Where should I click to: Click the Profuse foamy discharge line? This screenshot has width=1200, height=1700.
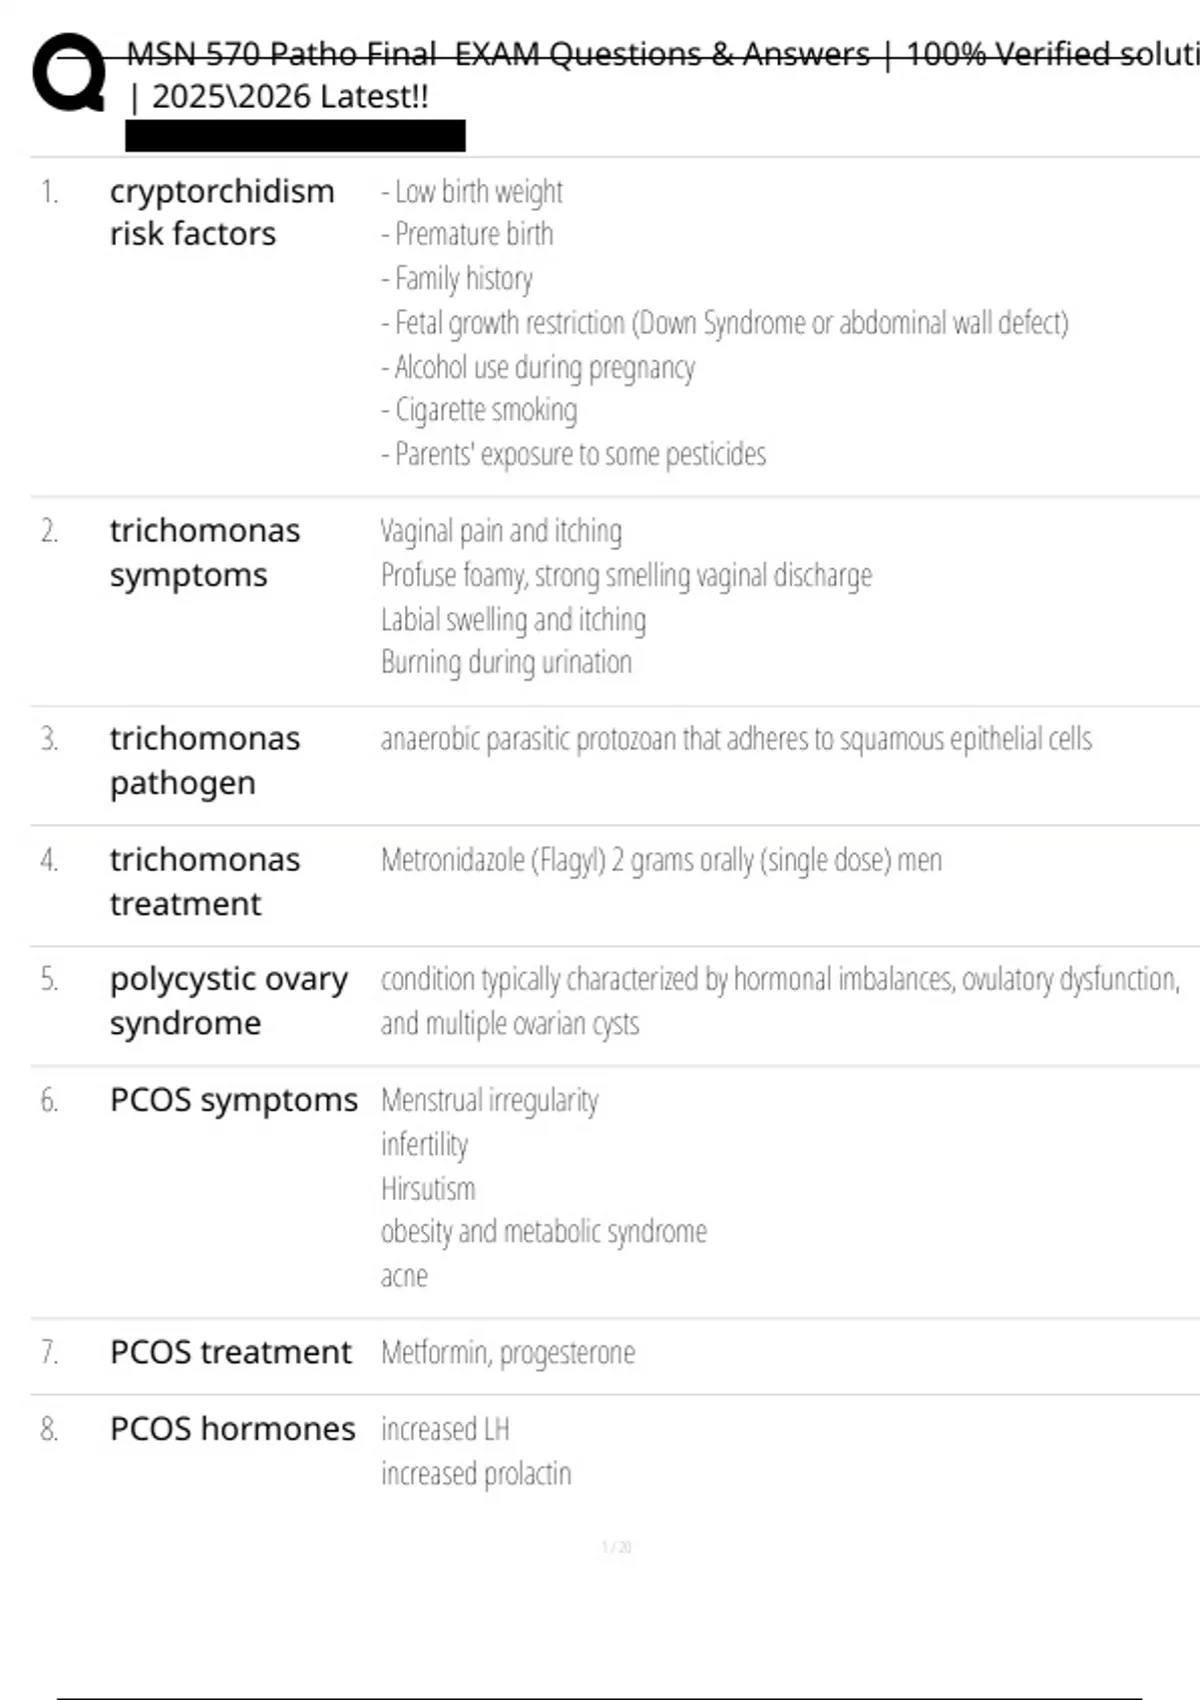click(626, 576)
